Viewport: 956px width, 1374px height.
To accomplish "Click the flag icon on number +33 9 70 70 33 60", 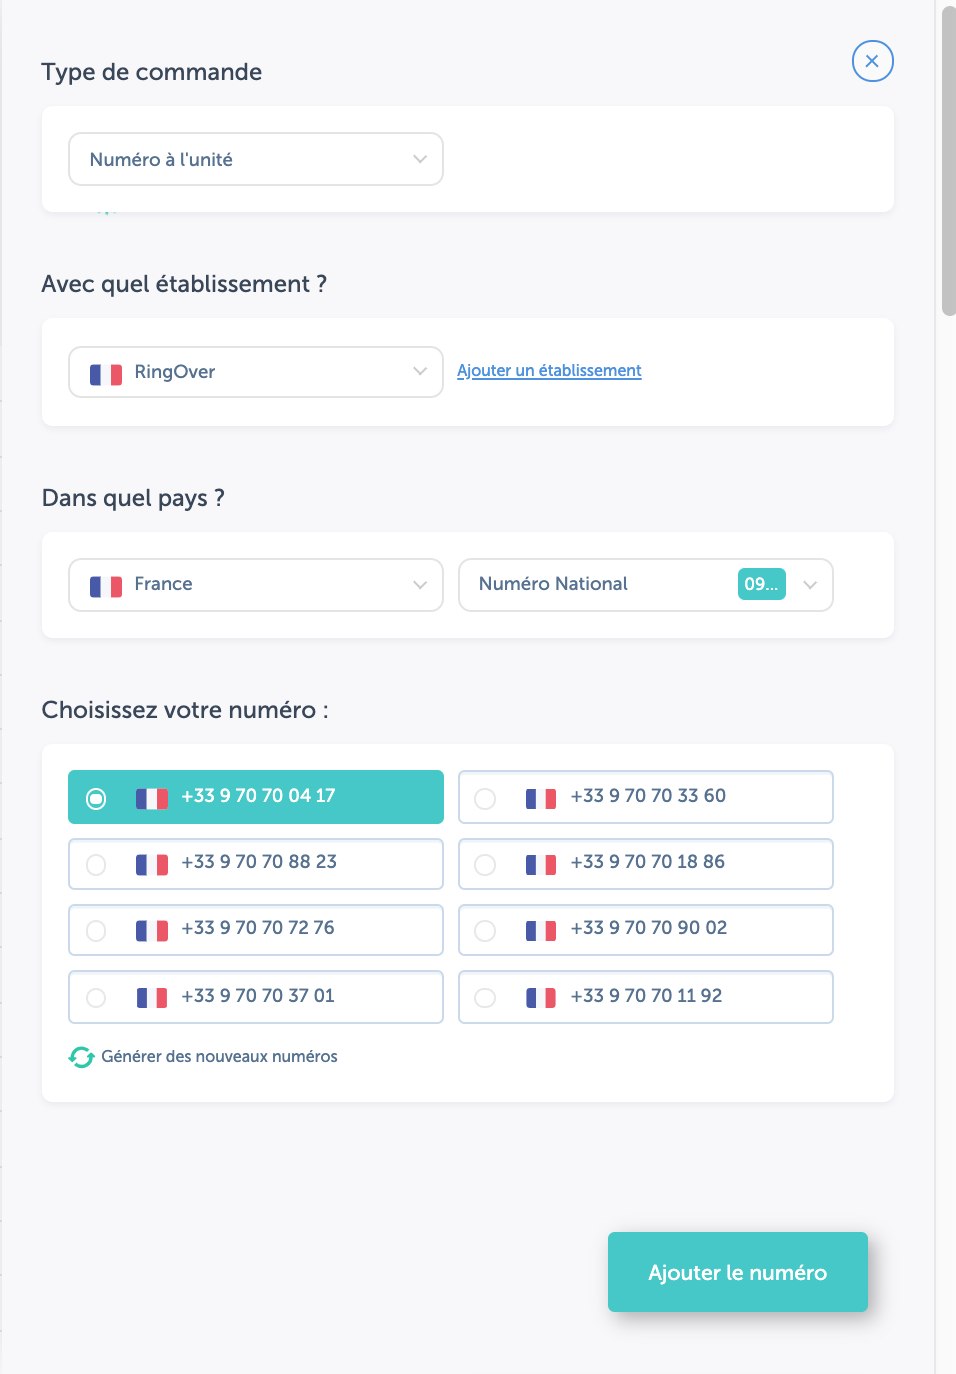I will click(540, 797).
